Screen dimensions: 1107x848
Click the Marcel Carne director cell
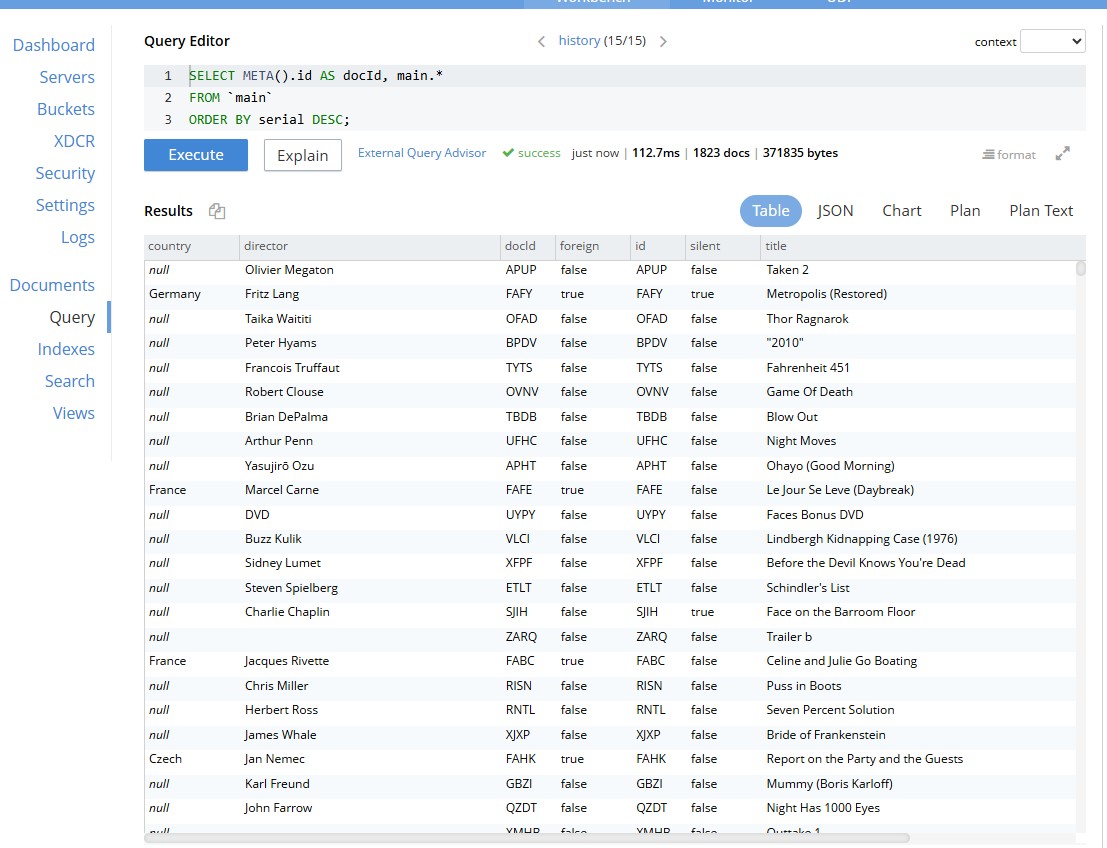click(282, 490)
